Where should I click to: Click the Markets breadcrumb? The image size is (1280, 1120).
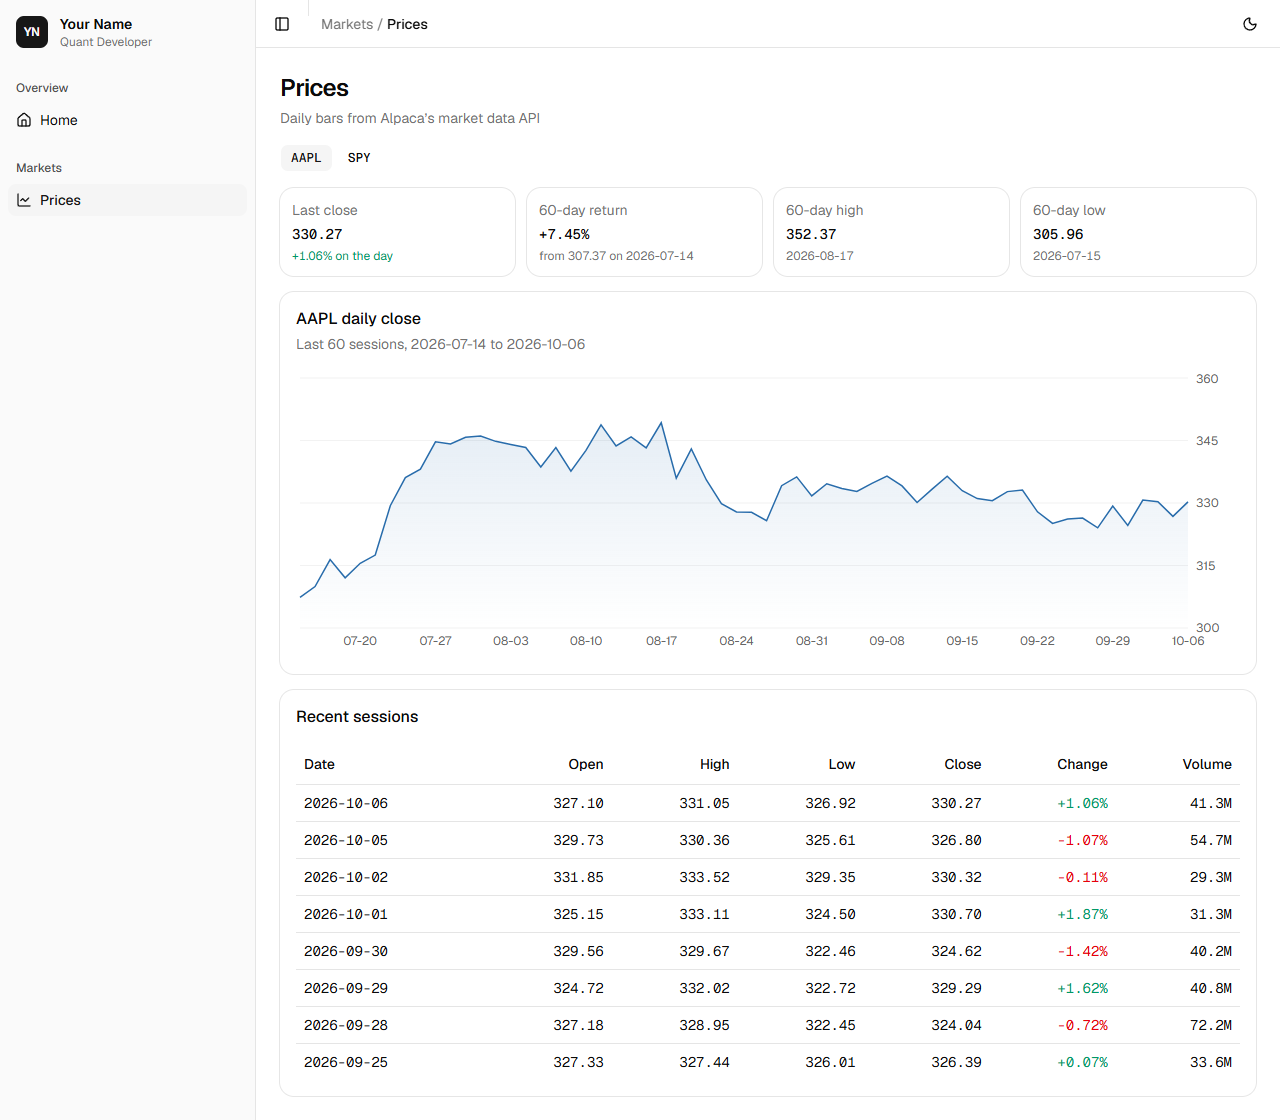pos(347,24)
